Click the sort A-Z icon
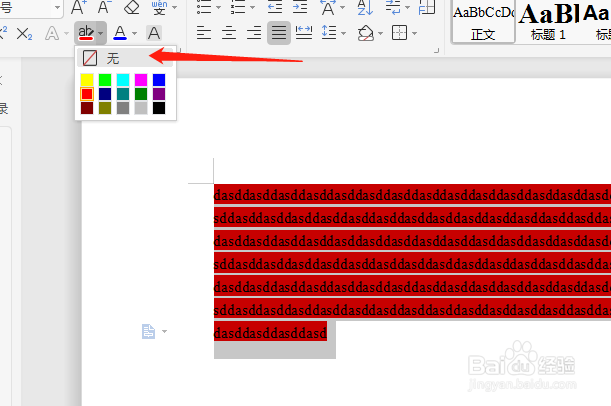 pyautogui.click(x=365, y=7)
